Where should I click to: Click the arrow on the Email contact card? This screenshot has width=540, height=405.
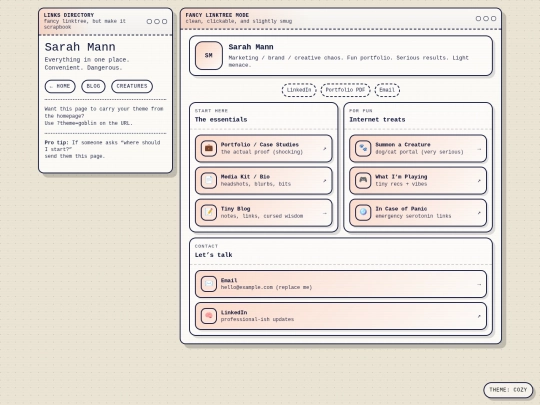[x=479, y=284]
